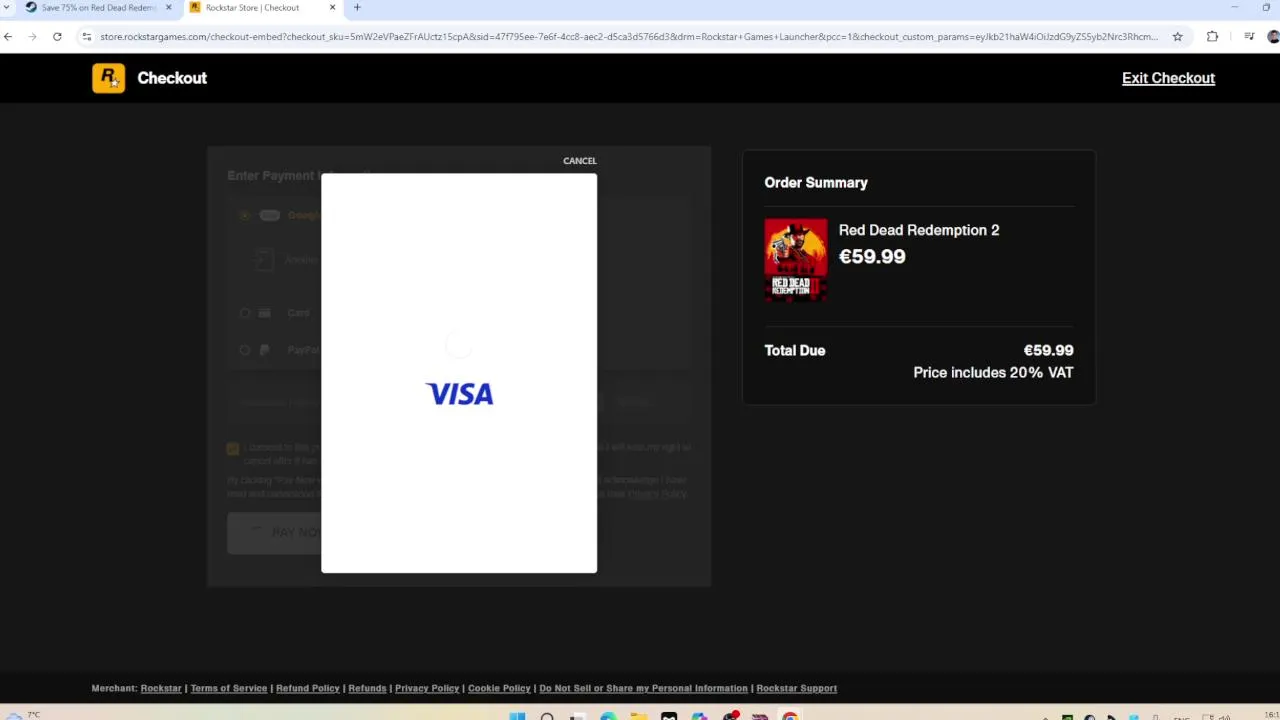The width and height of the screenshot is (1280, 720).
Task: Bookmark this page with star icon
Action: pos(1177,37)
